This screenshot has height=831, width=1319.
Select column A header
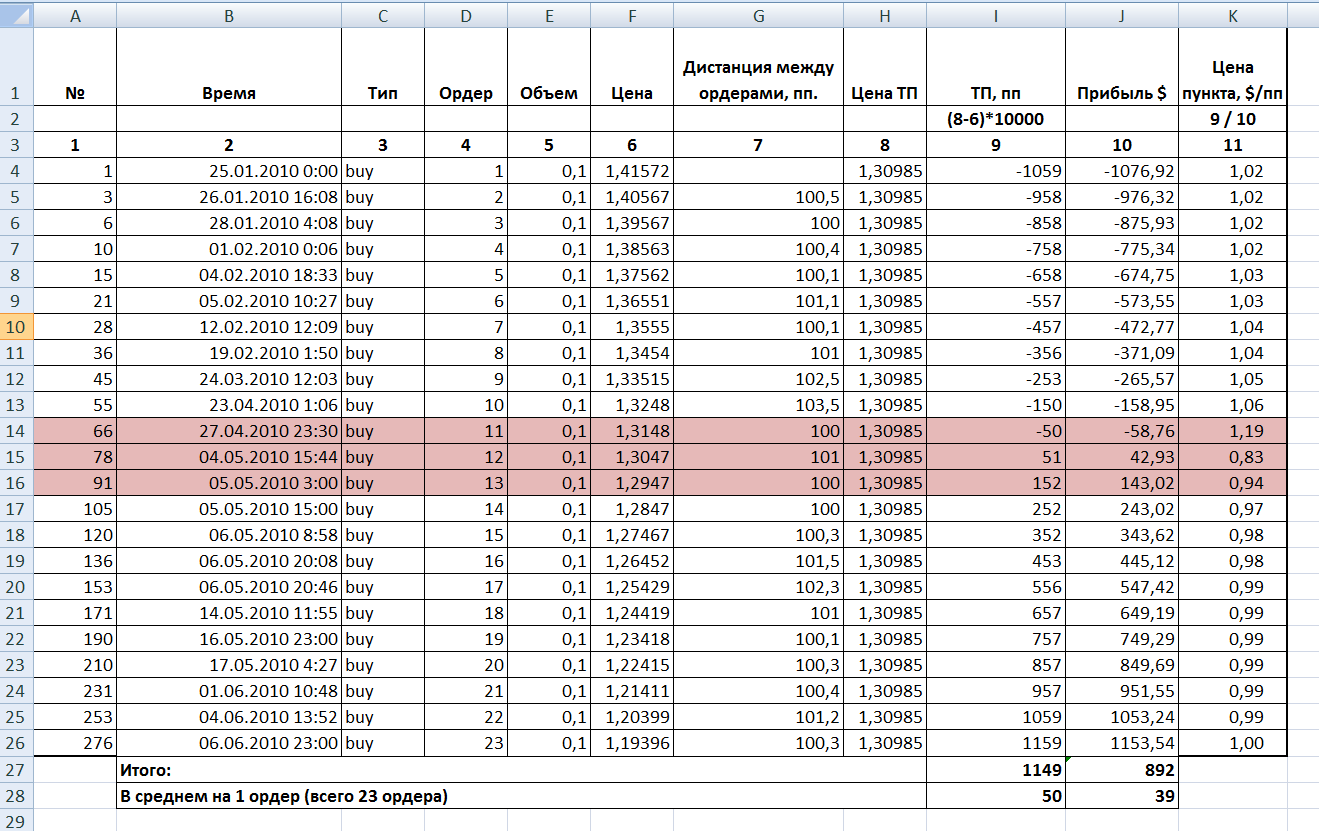(x=75, y=14)
